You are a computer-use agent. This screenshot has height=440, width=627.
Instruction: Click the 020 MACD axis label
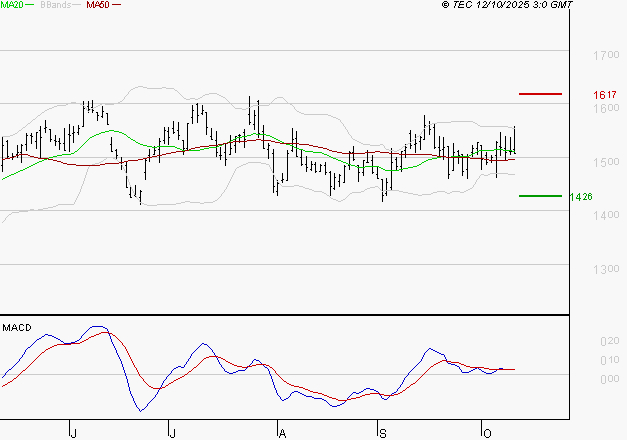tap(609, 342)
